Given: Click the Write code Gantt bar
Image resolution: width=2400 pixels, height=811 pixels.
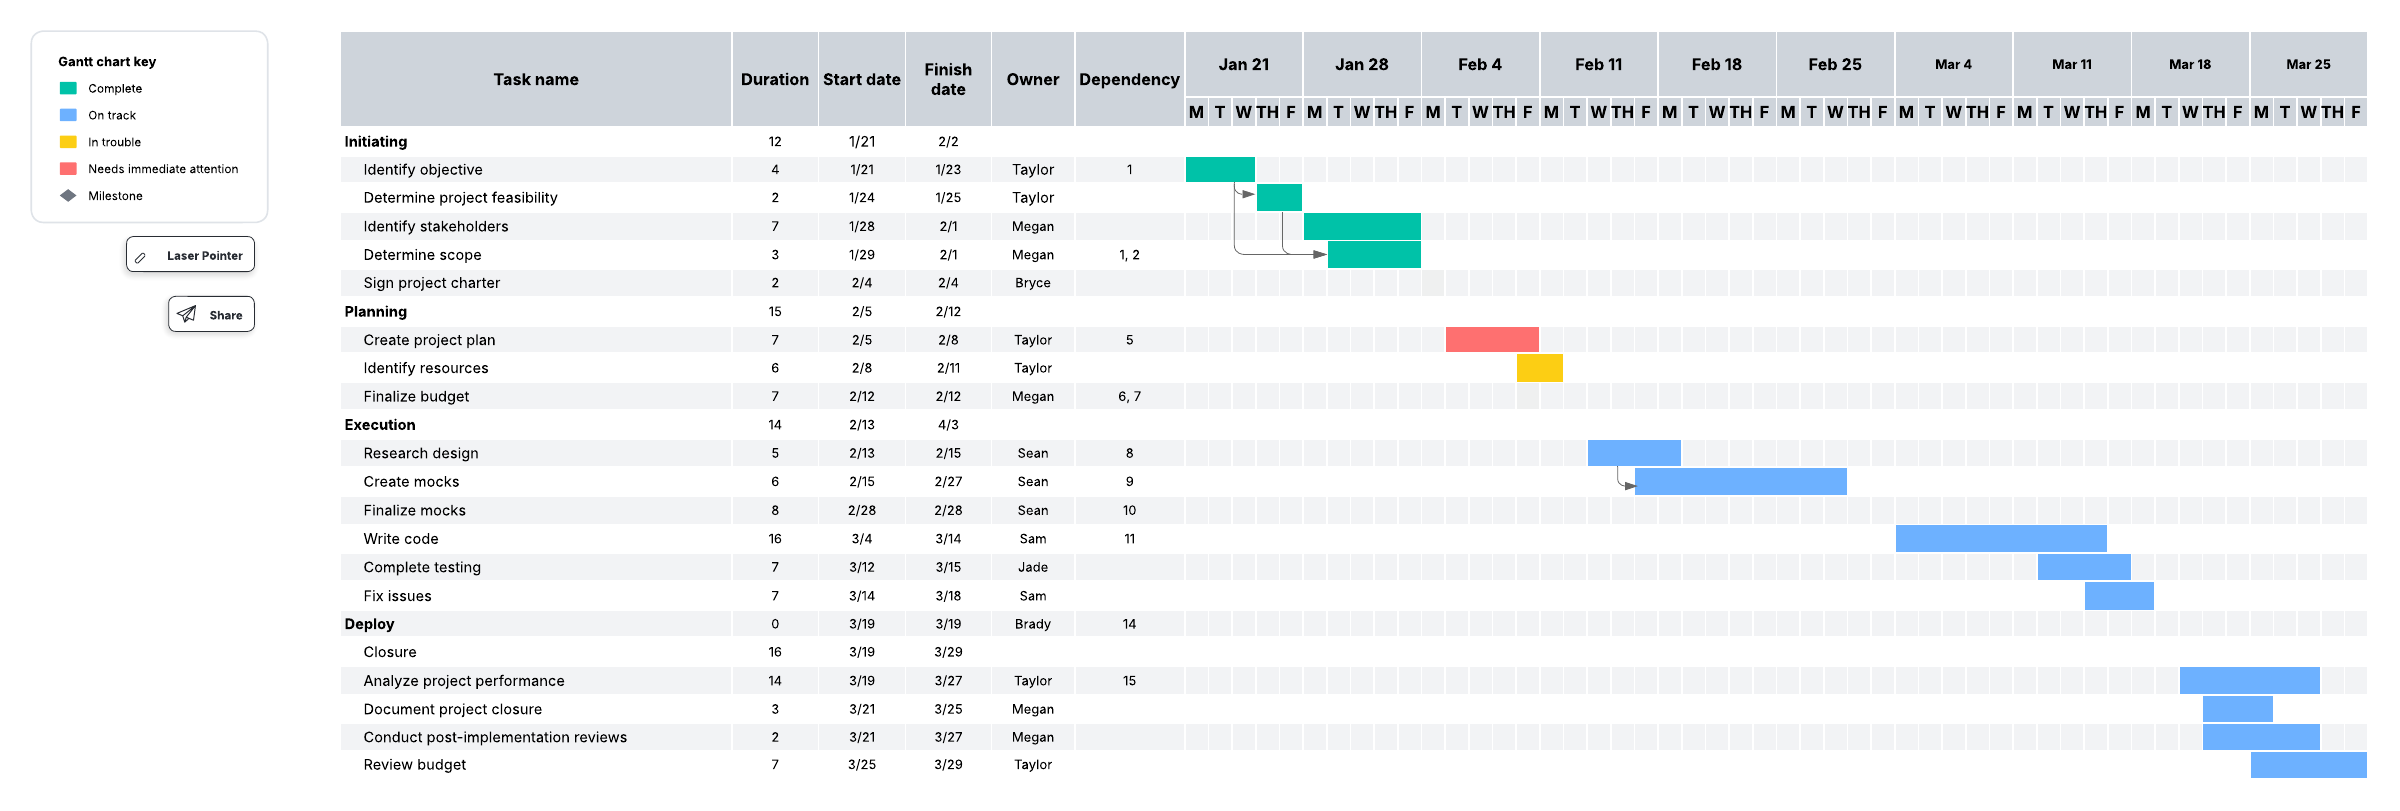Looking at the screenshot, I should point(2000,539).
